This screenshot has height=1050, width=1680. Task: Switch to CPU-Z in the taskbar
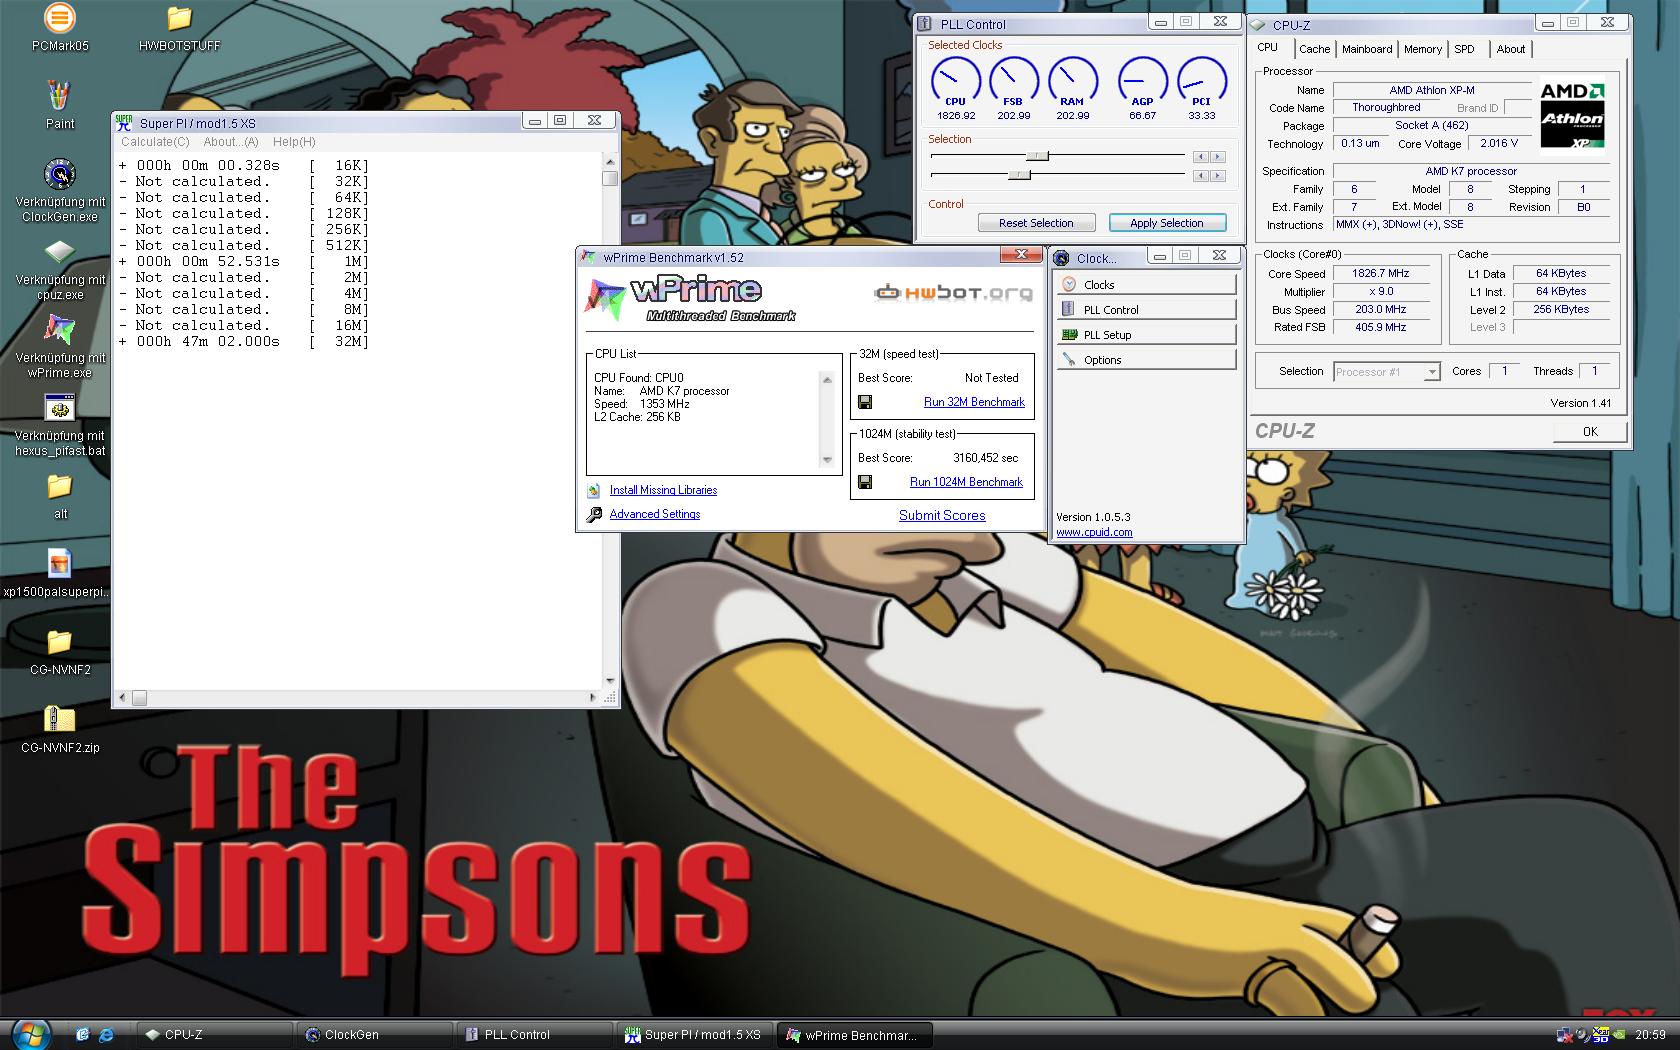click(215, 1035)
